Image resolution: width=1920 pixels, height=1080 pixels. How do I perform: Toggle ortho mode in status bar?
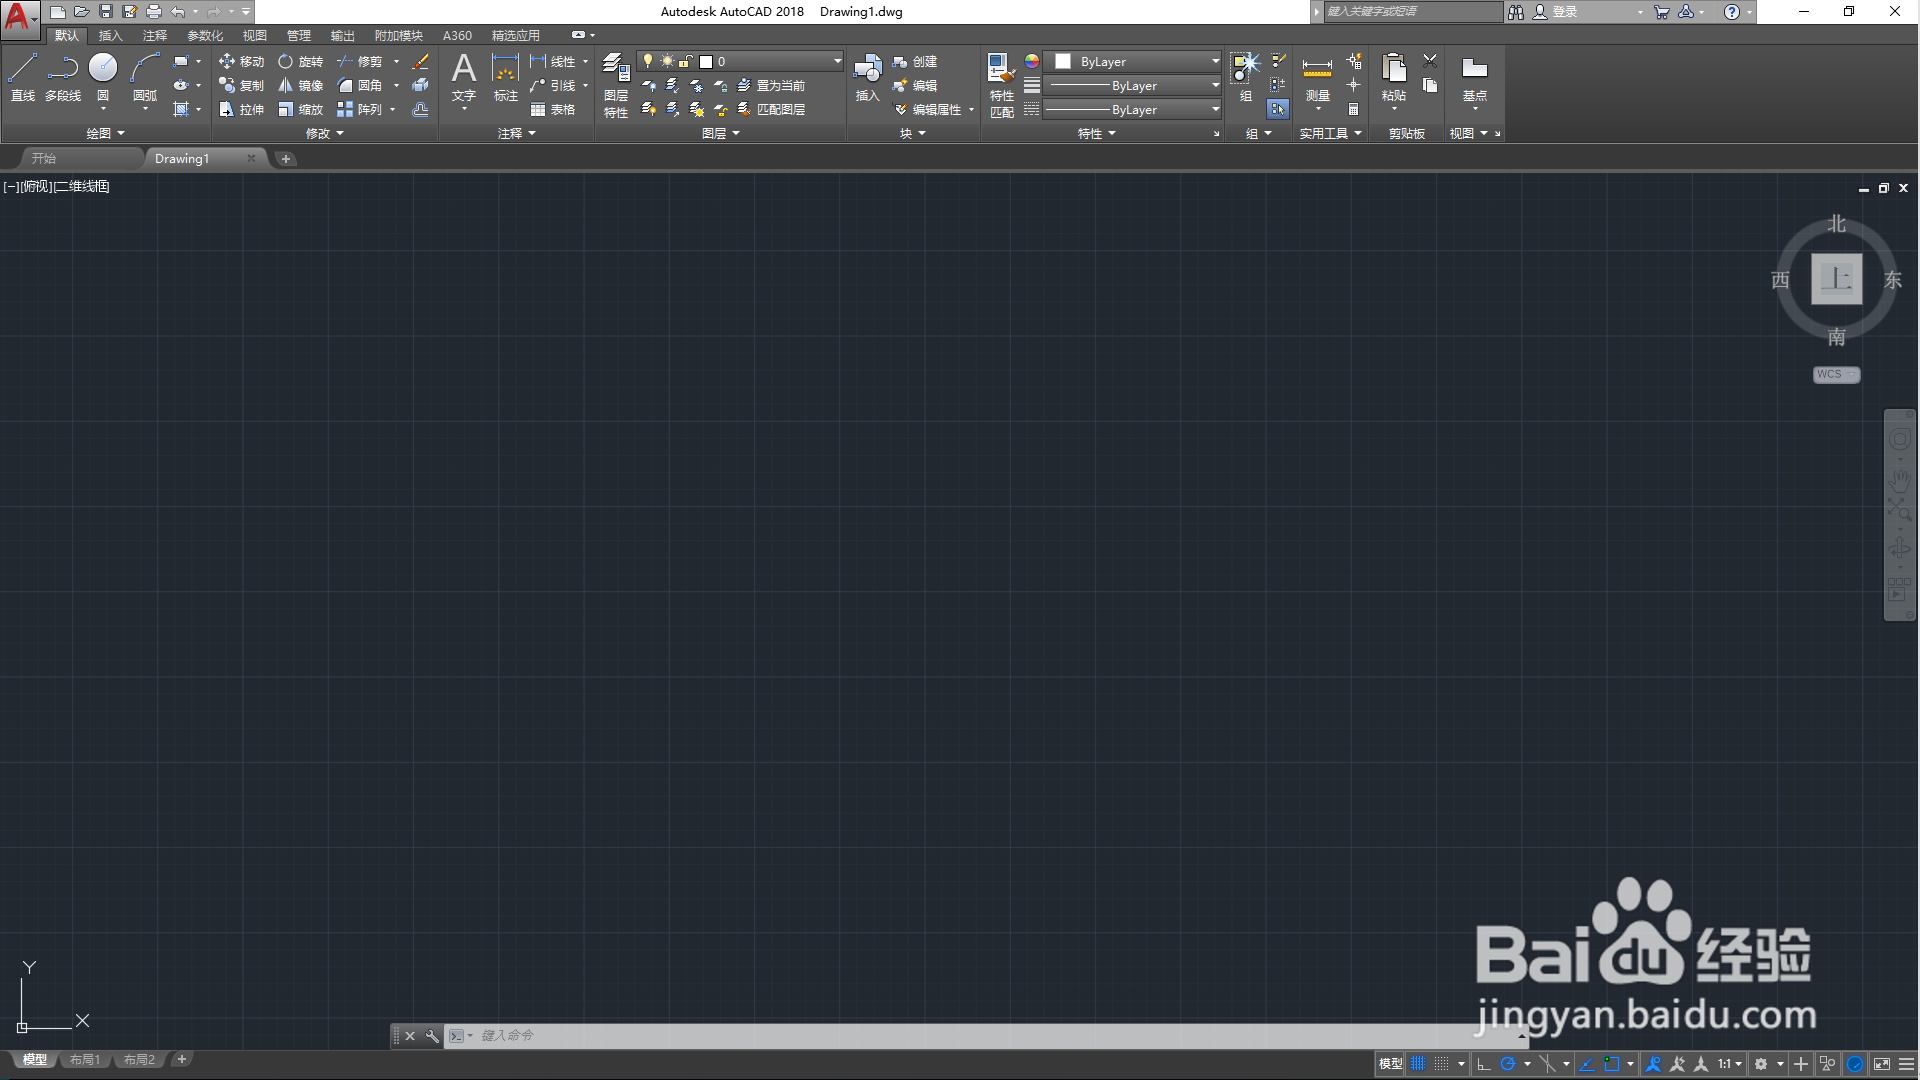(x=1484, y=1064)
